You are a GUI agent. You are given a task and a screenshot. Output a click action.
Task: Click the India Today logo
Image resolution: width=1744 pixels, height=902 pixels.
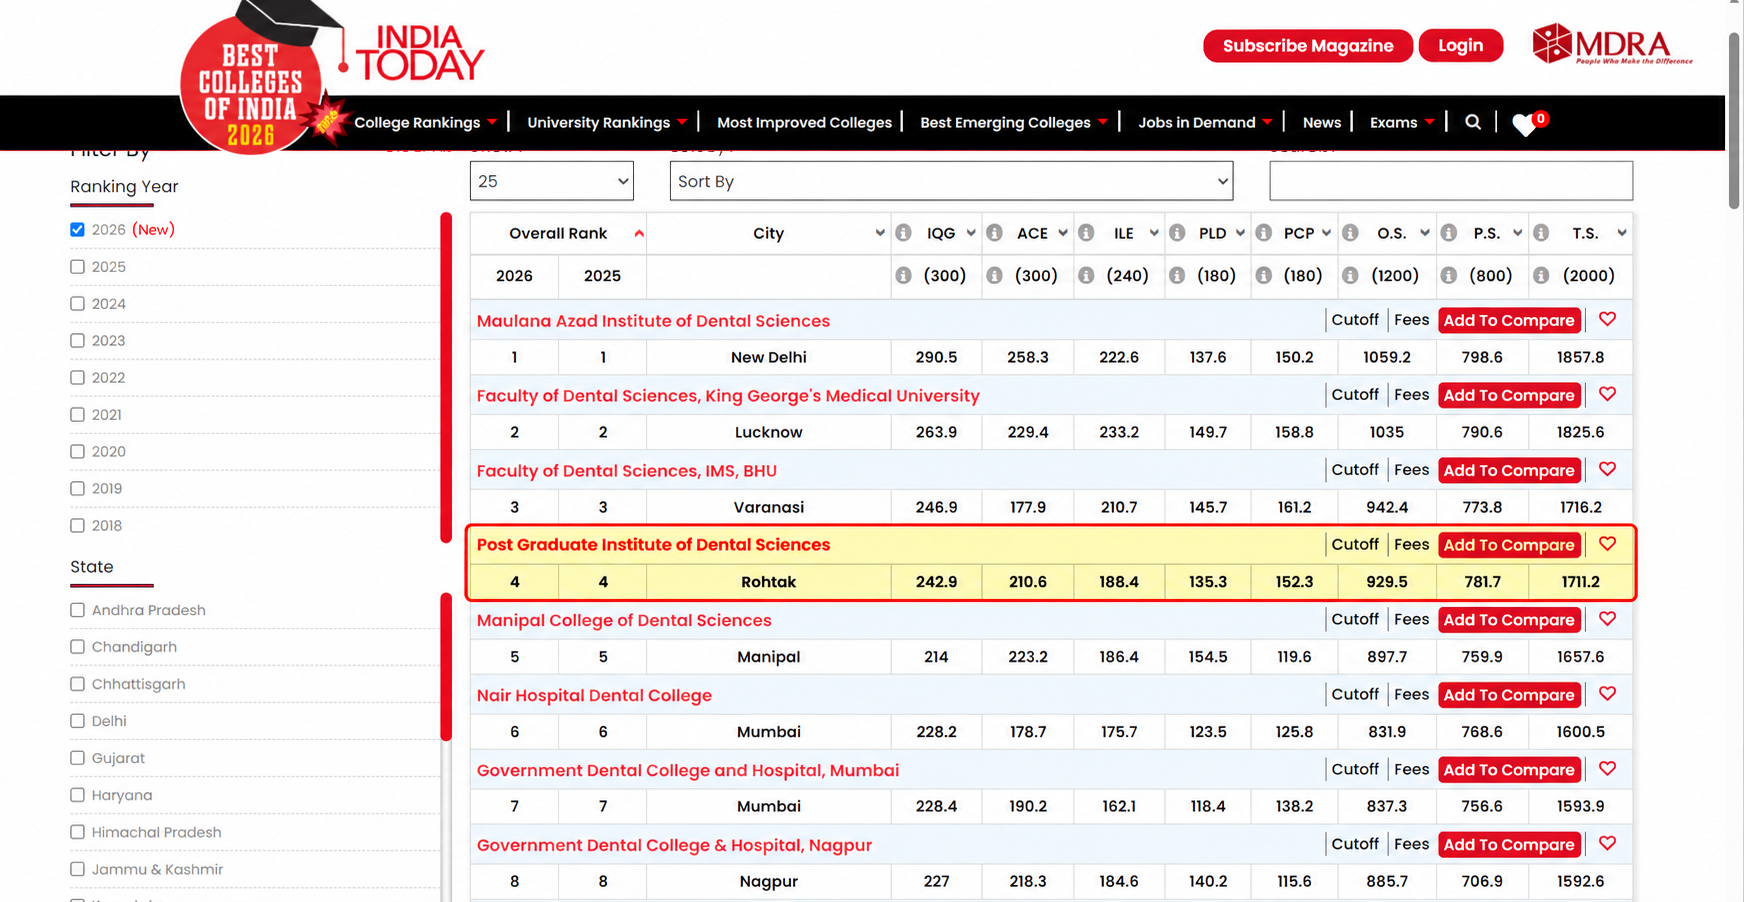[420, 52]
